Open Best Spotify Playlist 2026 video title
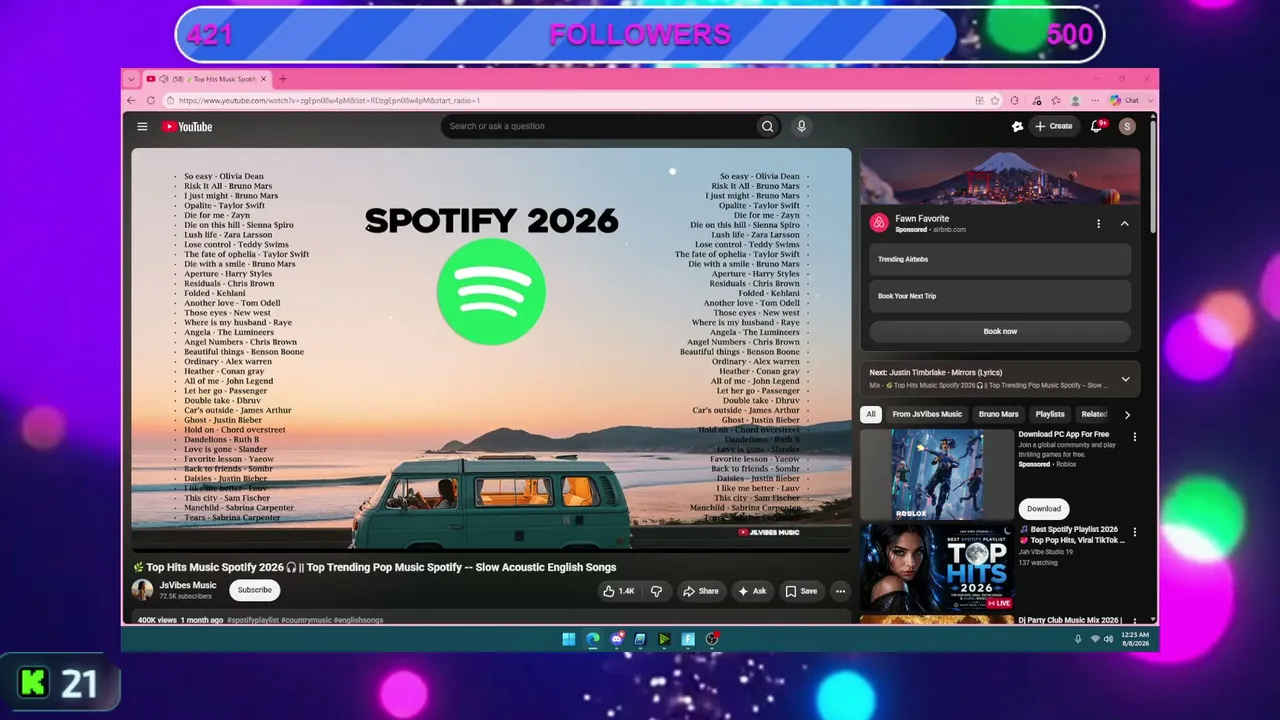This screenshot has height=720, width=1280. click(x=1072, y=534)
